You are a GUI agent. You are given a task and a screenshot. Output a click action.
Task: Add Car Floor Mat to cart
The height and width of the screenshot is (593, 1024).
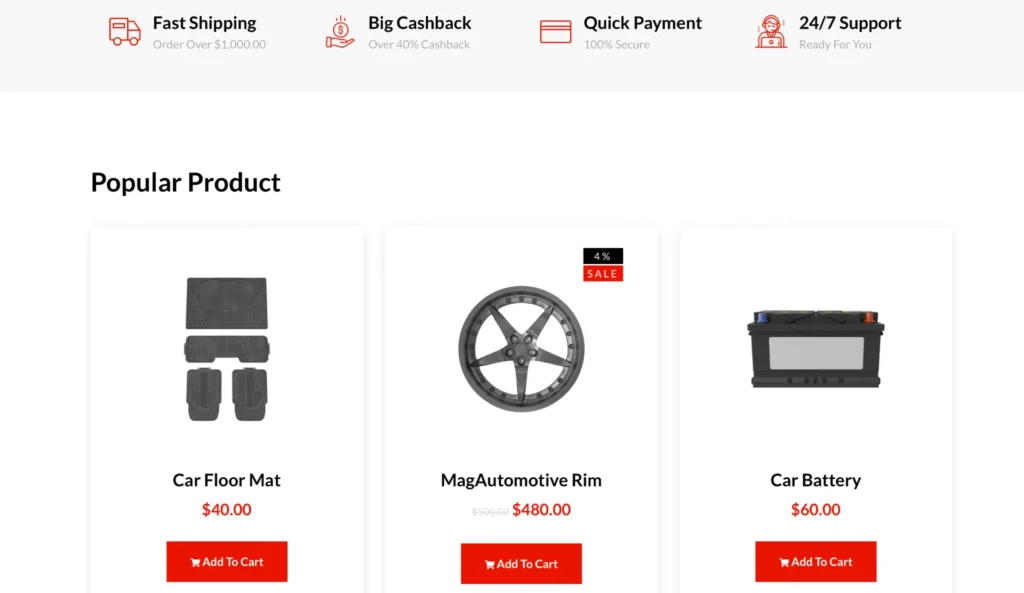(227, 562)
